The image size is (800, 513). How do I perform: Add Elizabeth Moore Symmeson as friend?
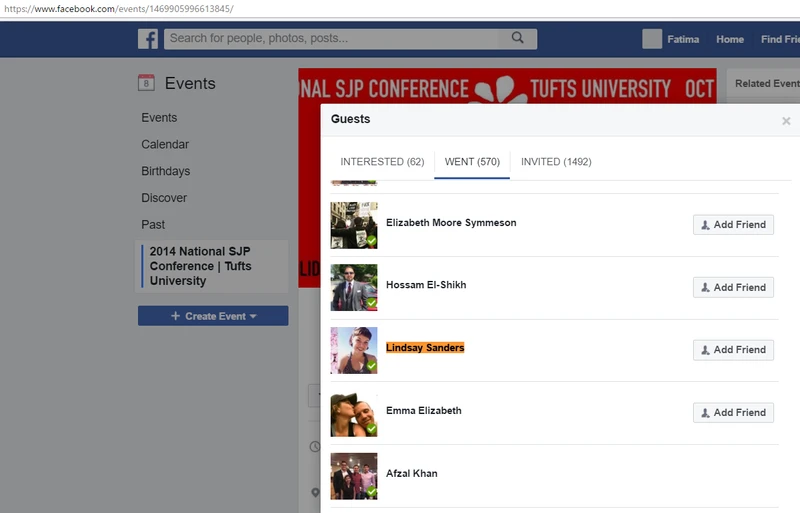pyautogui.click(x=733, y=225)
